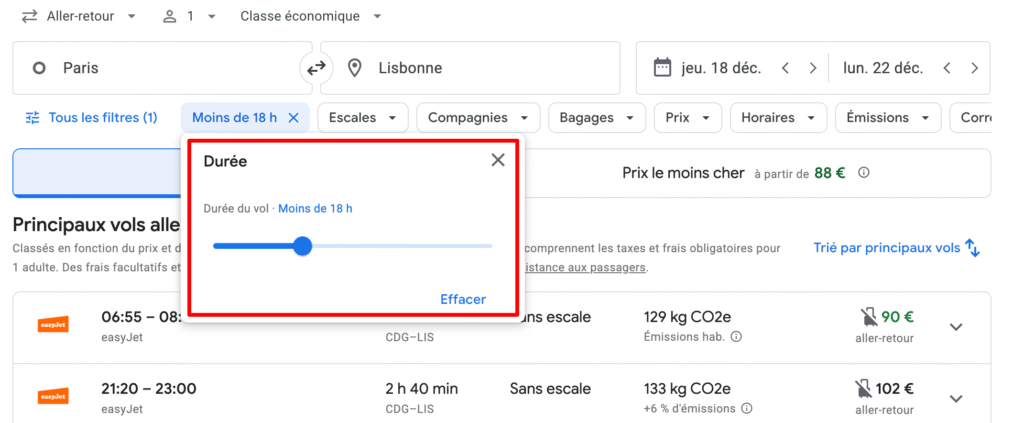Open the Classe économique dropdown
The image size is (1024, 423).
click(311, 16)
